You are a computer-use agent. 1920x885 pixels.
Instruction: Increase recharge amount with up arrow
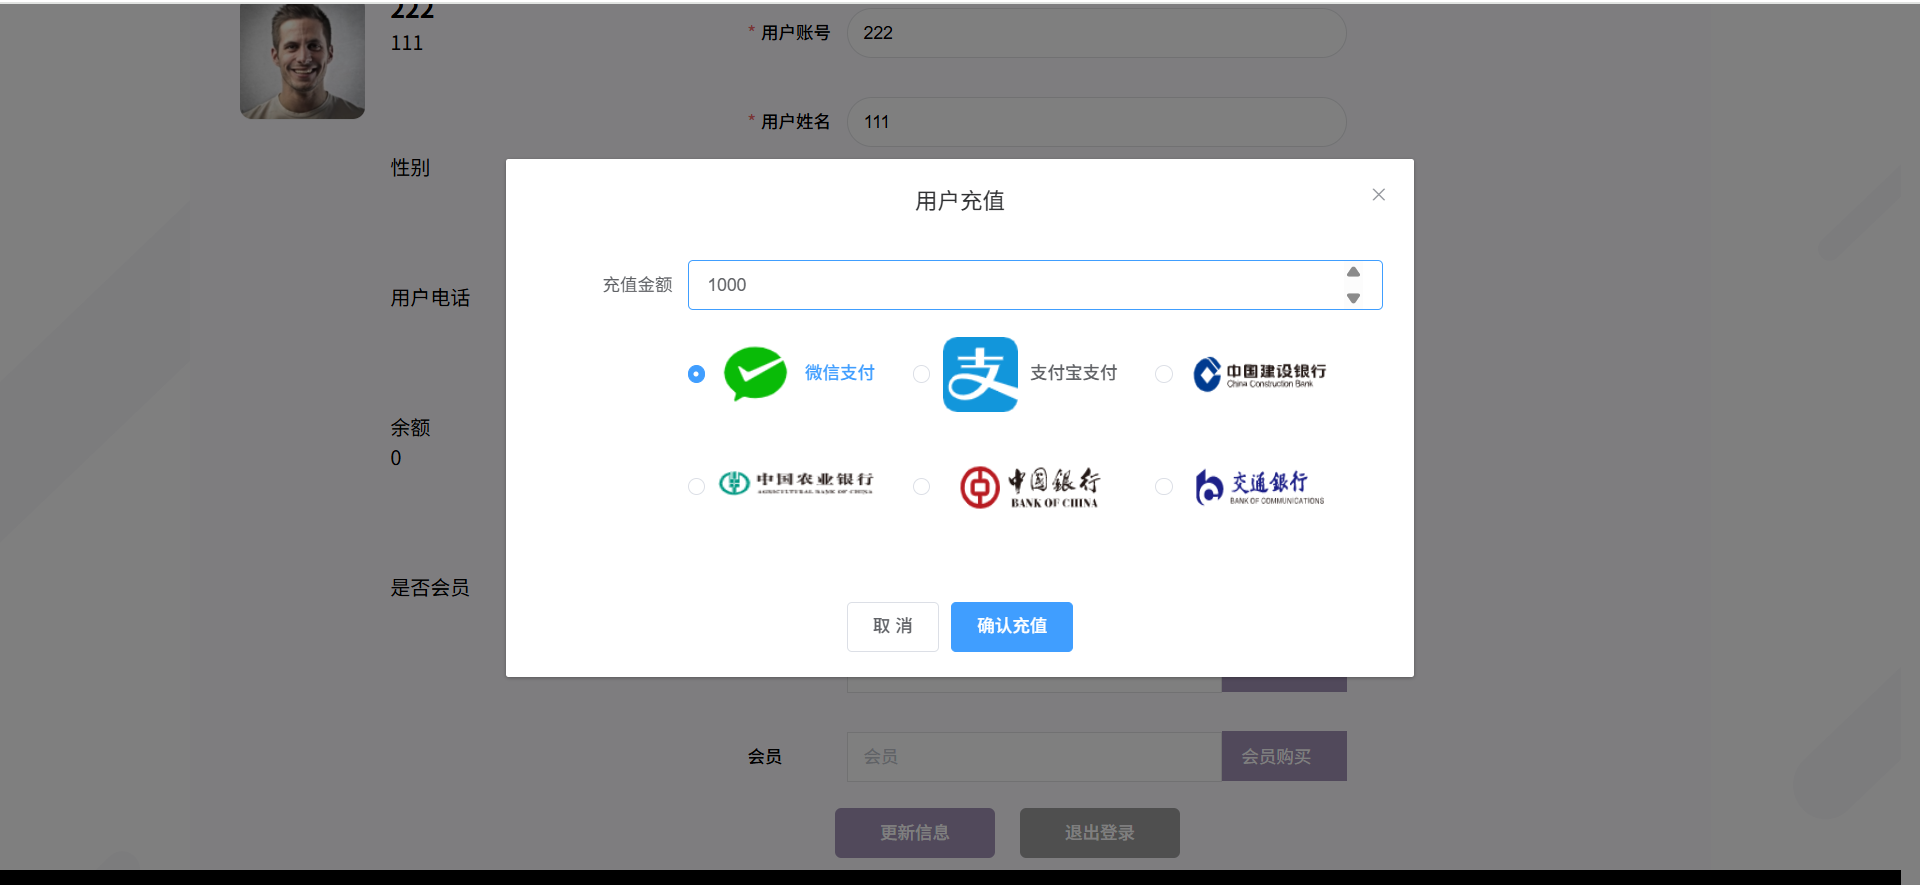(x=1353, y=272)
